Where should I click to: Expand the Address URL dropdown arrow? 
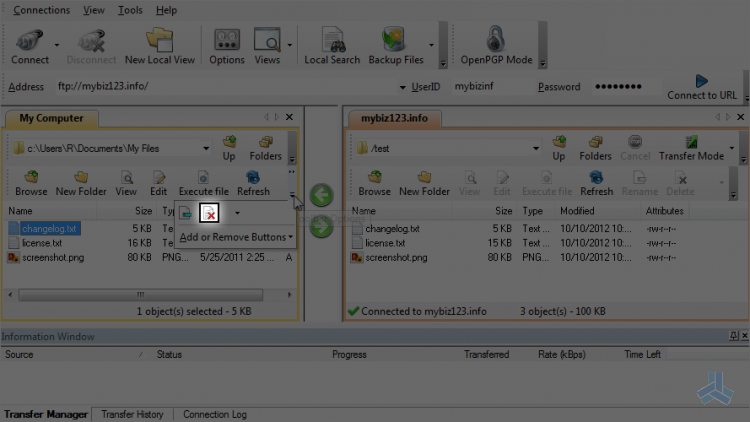(x=402, y=87)
